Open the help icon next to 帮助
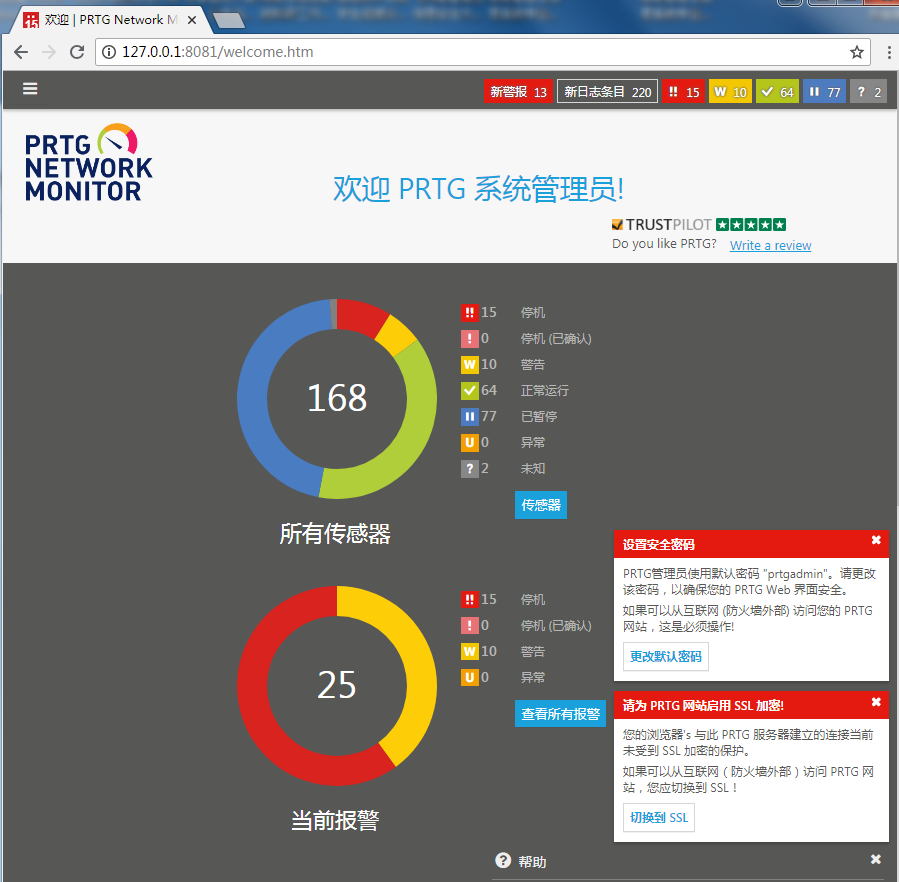The height and width of the screenshot is (882, 899). point(502,860)
